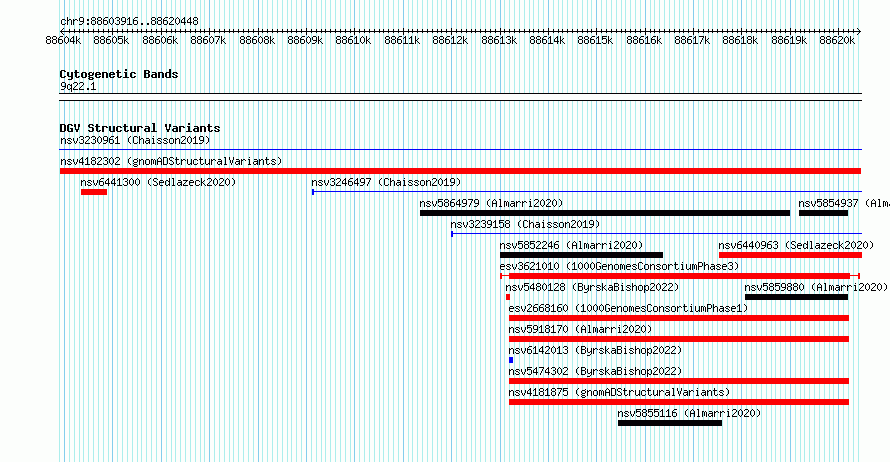Click the tiny red marker for nsv5480128
Image resolution: width=890 pixels, height=462 pixels.
pos(507,297)
